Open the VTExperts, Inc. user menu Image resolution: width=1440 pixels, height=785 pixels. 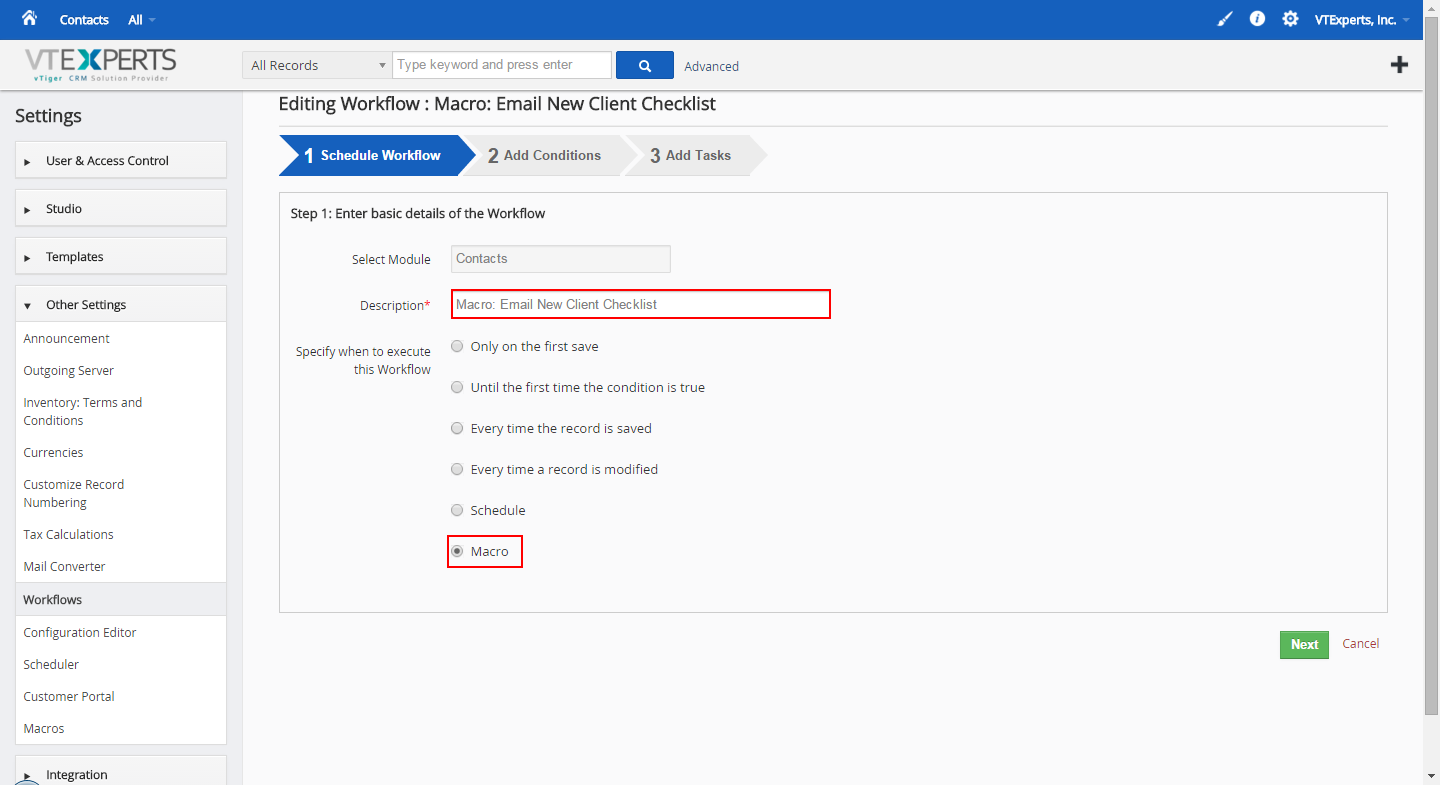(x=1362, y=20)
